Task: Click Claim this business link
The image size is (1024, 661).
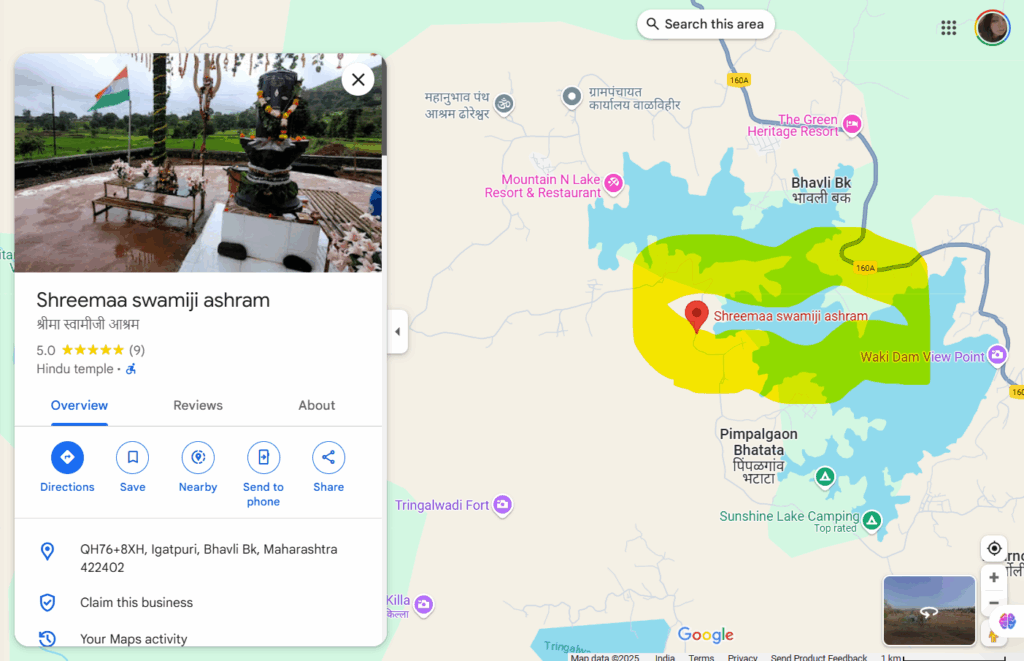Action: (x=136, y=603)
